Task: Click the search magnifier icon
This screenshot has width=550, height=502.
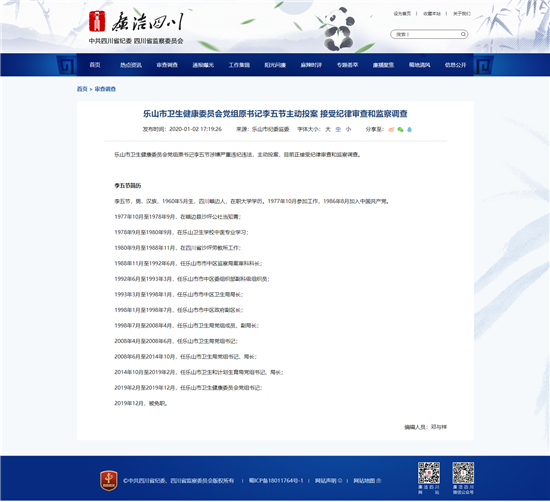Action: (x=463, y=34)
